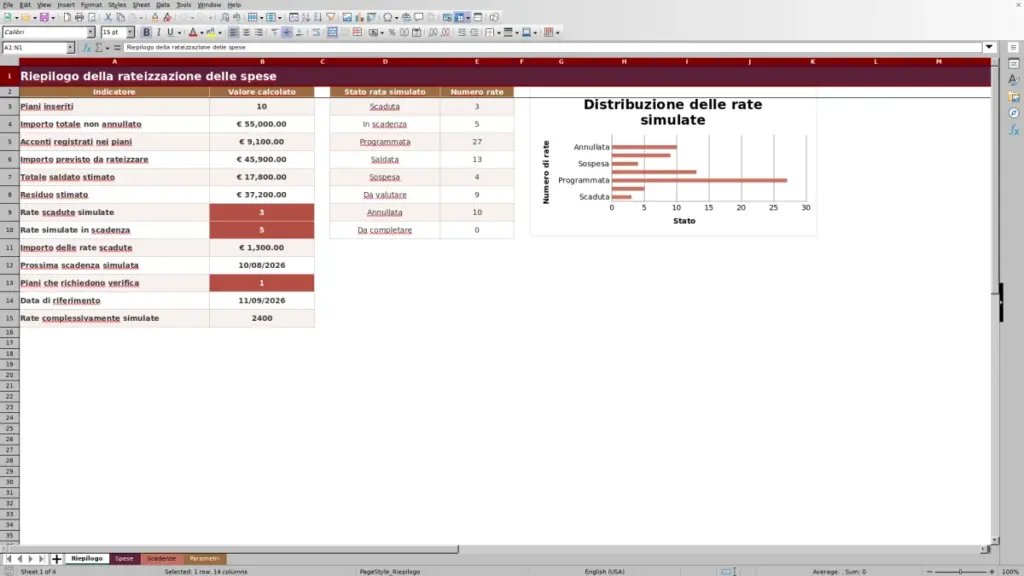Image resolution: width=1024 pixels, height=576 pixels.
Task: Open the font size dropdown
Action: pos(130,32)
